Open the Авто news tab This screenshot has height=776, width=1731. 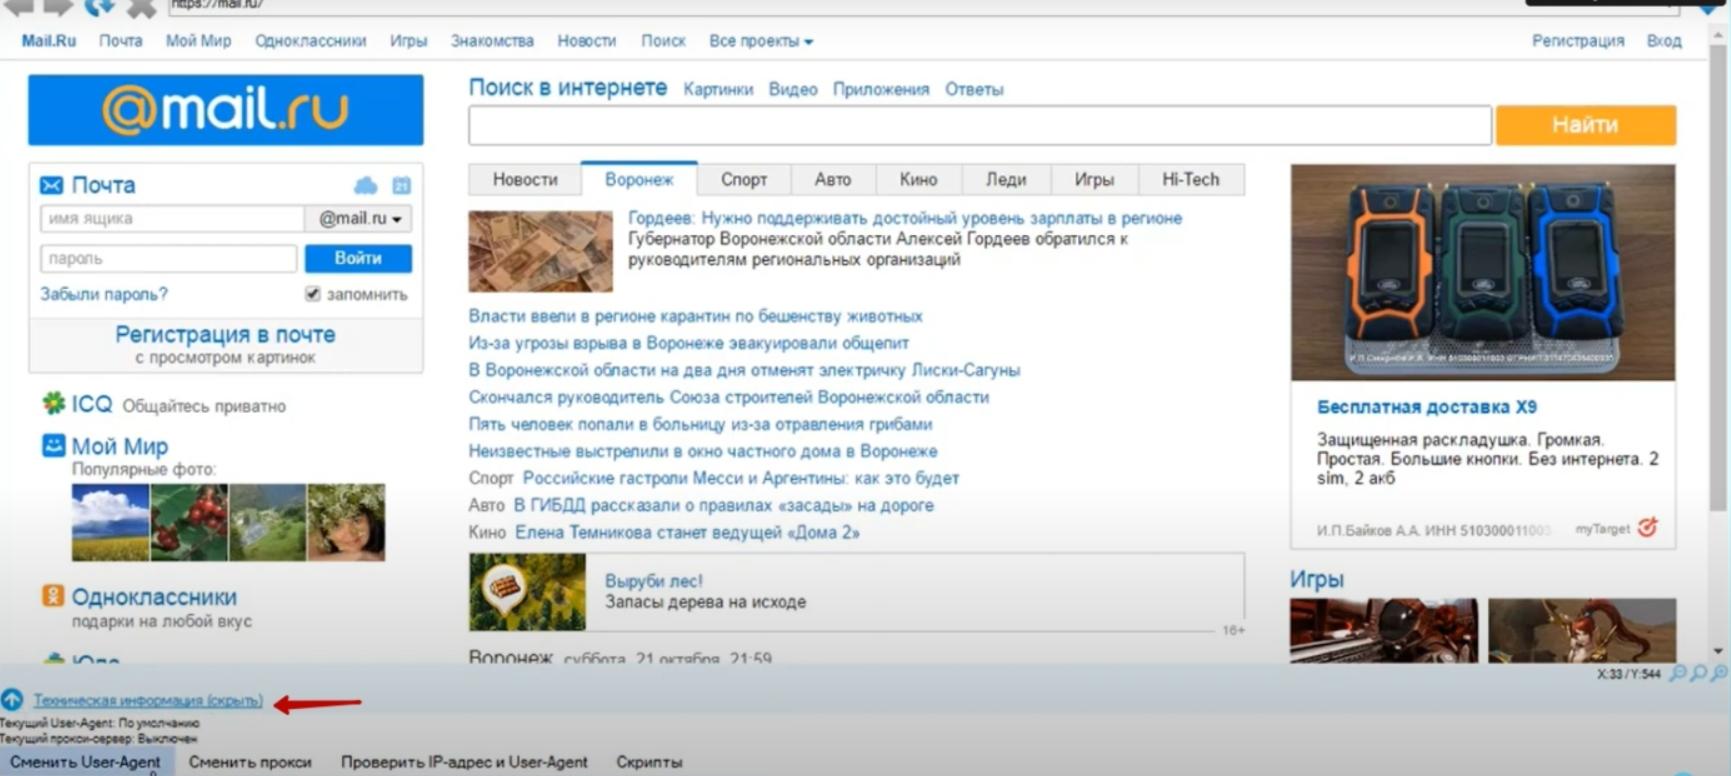tap(833, 180)
